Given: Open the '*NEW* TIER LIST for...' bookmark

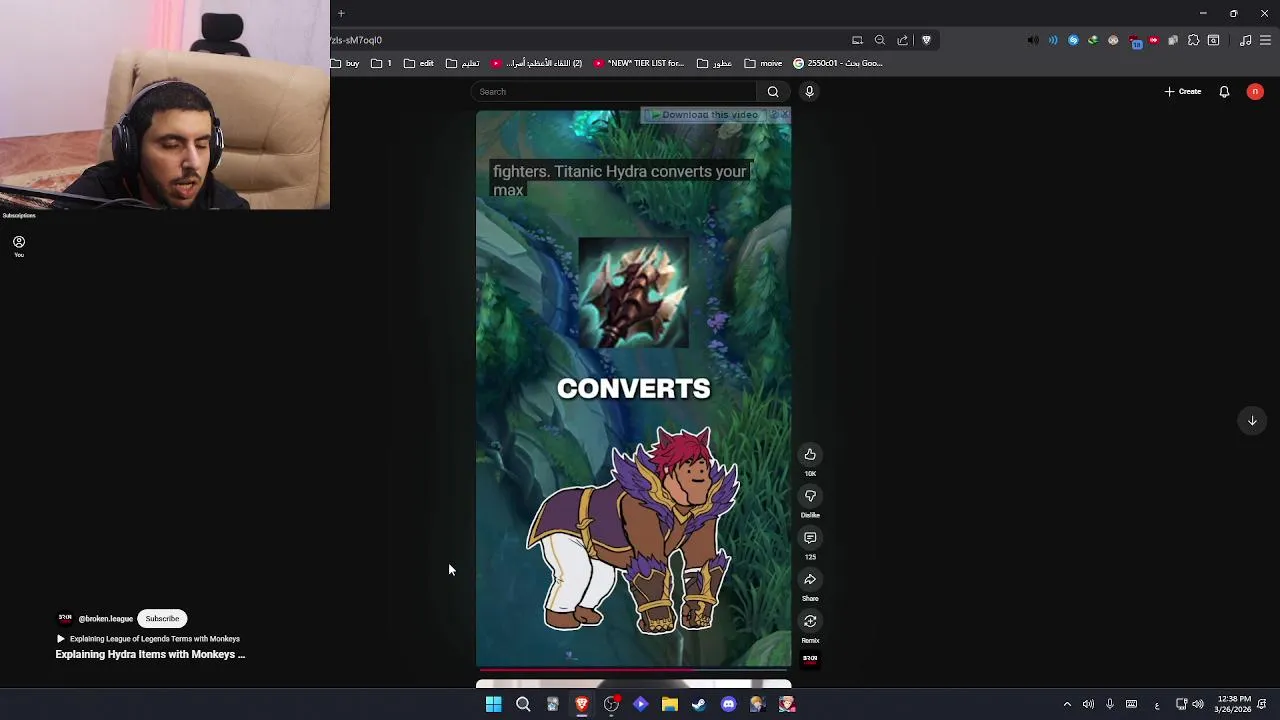Looking at the screenshot, I should [639, 63].
